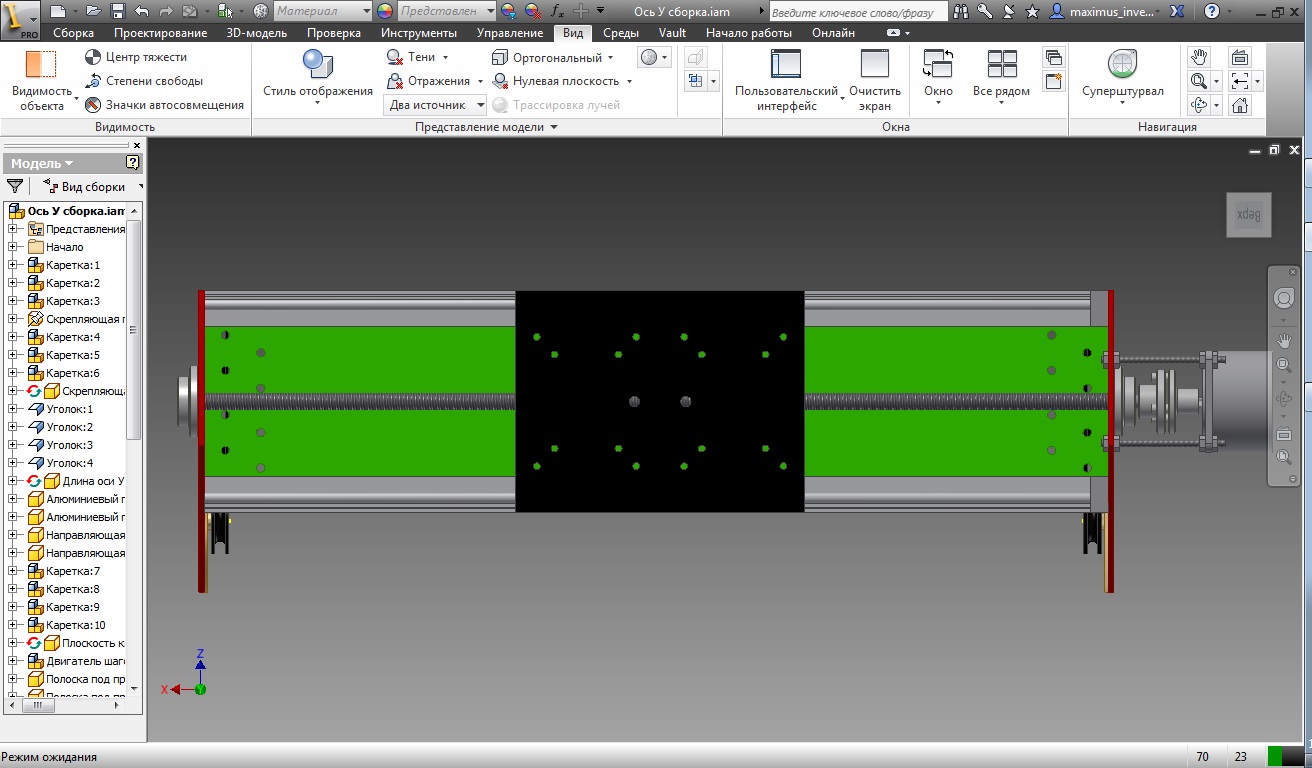This screenshot has width=1312, height=768.
Task: Click the color scheme sphere in title bar
Action: (385, 11)
